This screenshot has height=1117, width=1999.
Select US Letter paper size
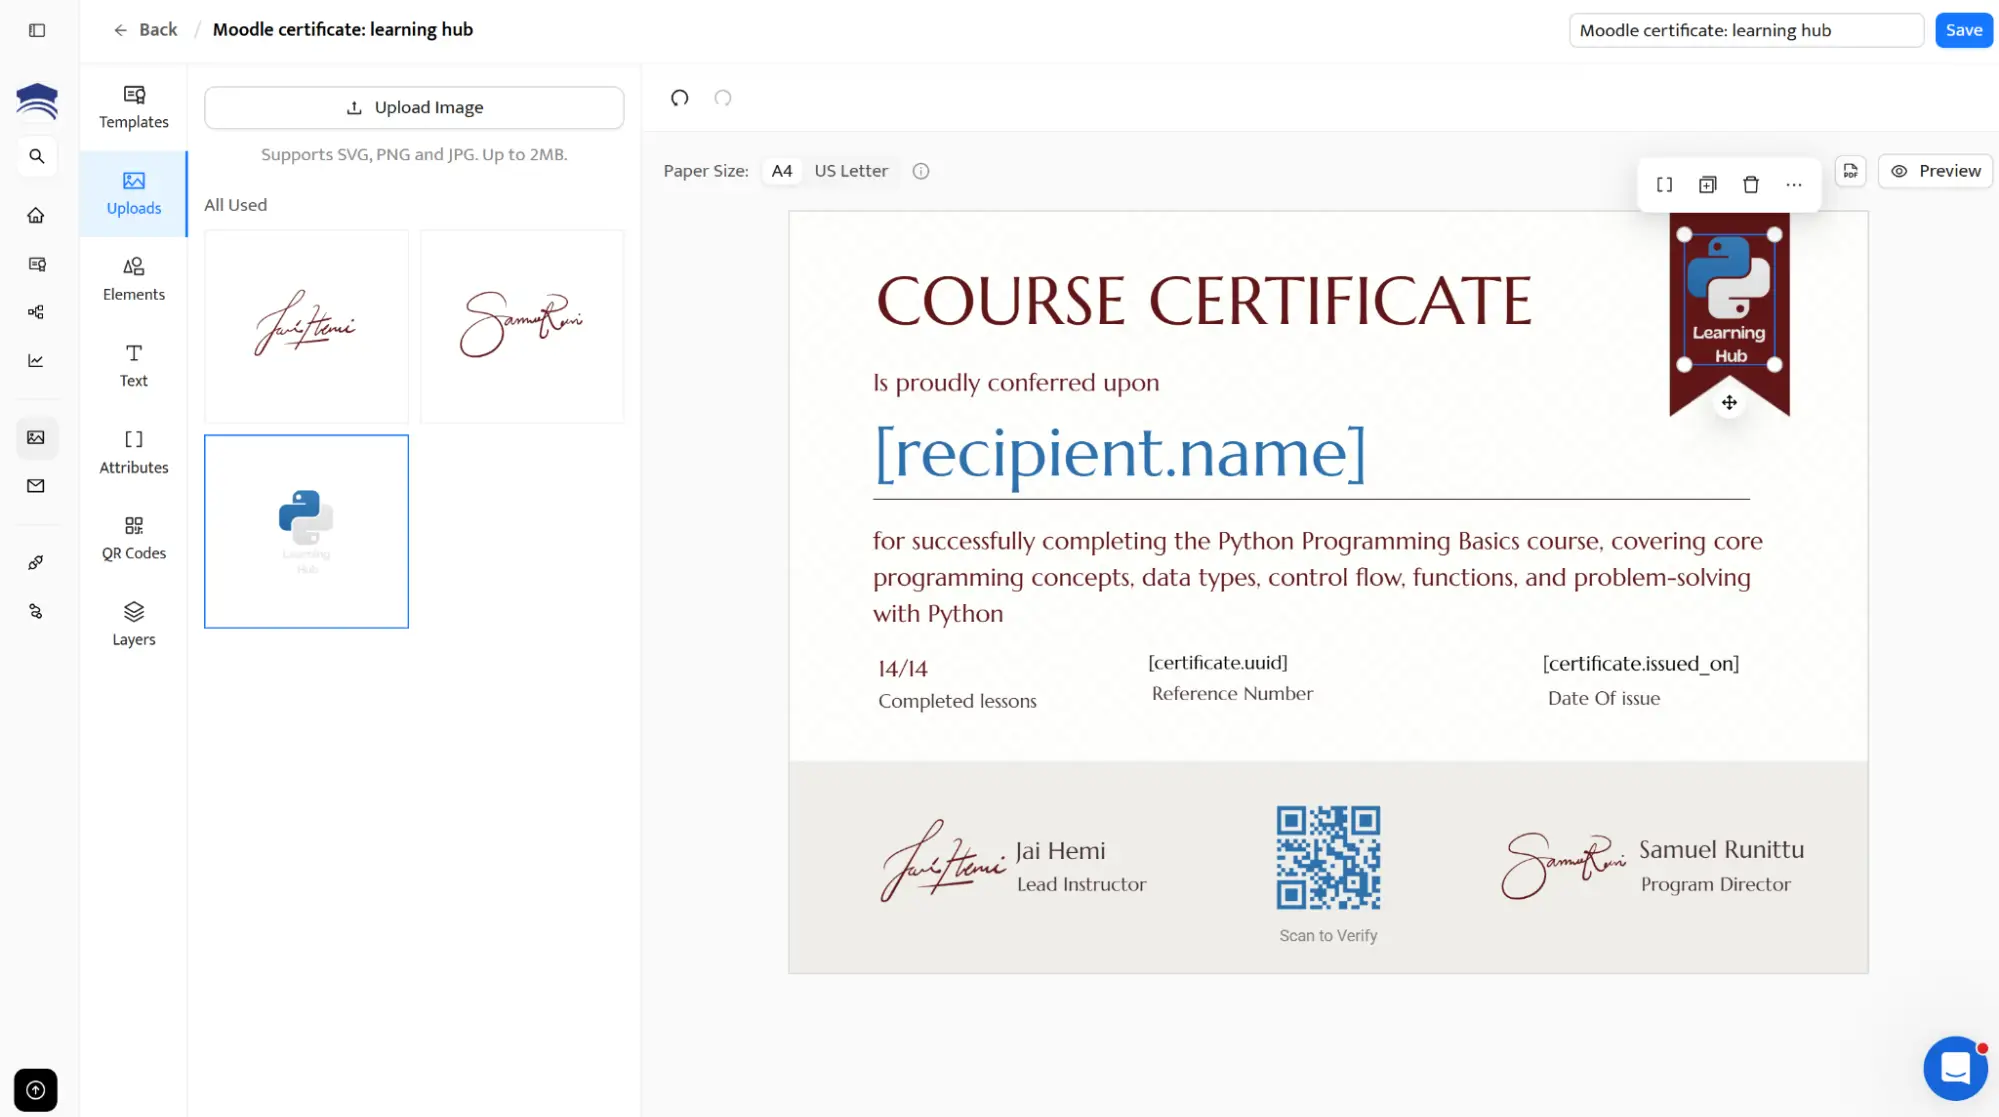(850, 171)
